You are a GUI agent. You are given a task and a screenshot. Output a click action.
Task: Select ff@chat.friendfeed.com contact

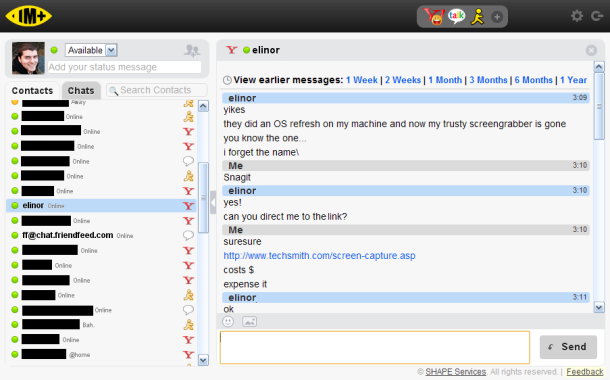(x=101, y=235)
